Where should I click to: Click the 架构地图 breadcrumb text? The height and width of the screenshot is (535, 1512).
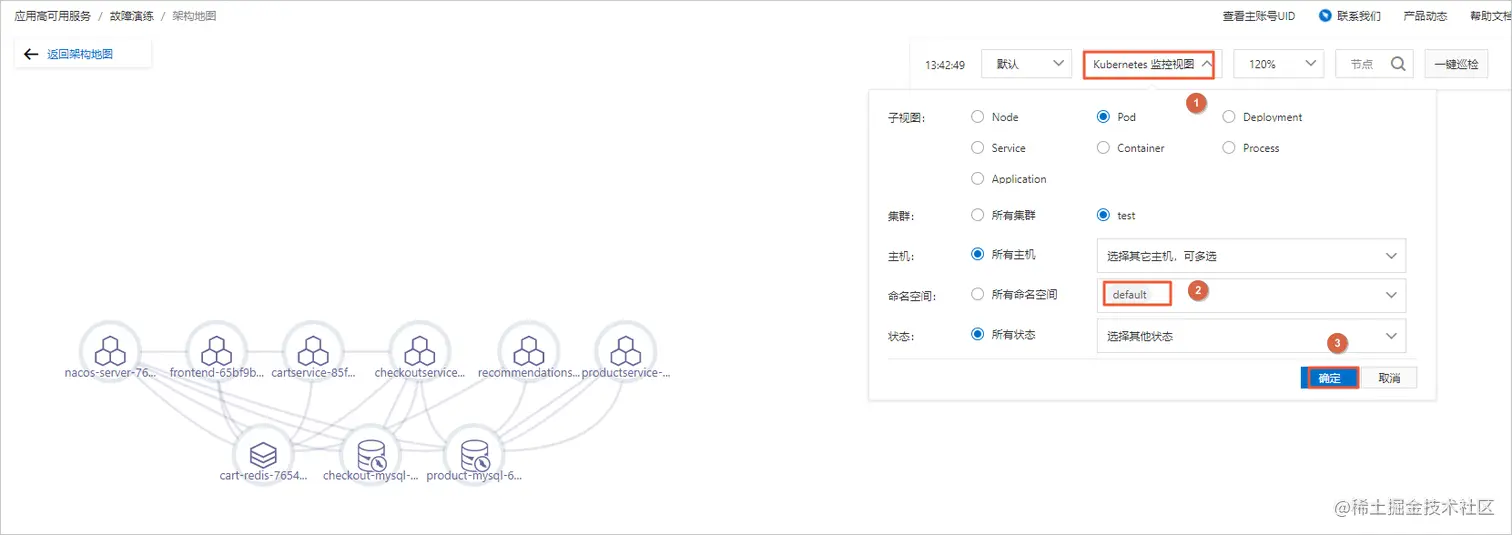coord(194,16)
